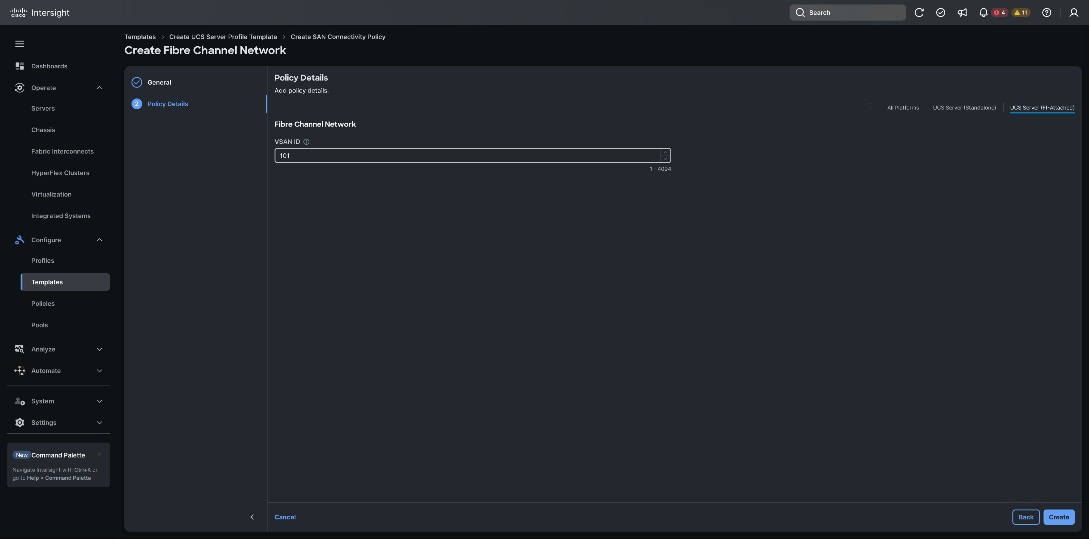Select the All Platforms tab
Screen dimensions: 1089x539
pos(902,108)
